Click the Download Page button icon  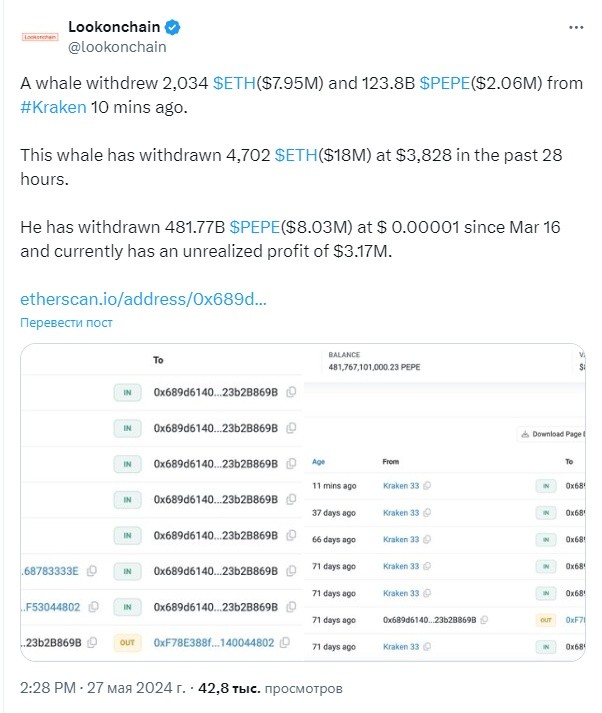pos(525,434)
